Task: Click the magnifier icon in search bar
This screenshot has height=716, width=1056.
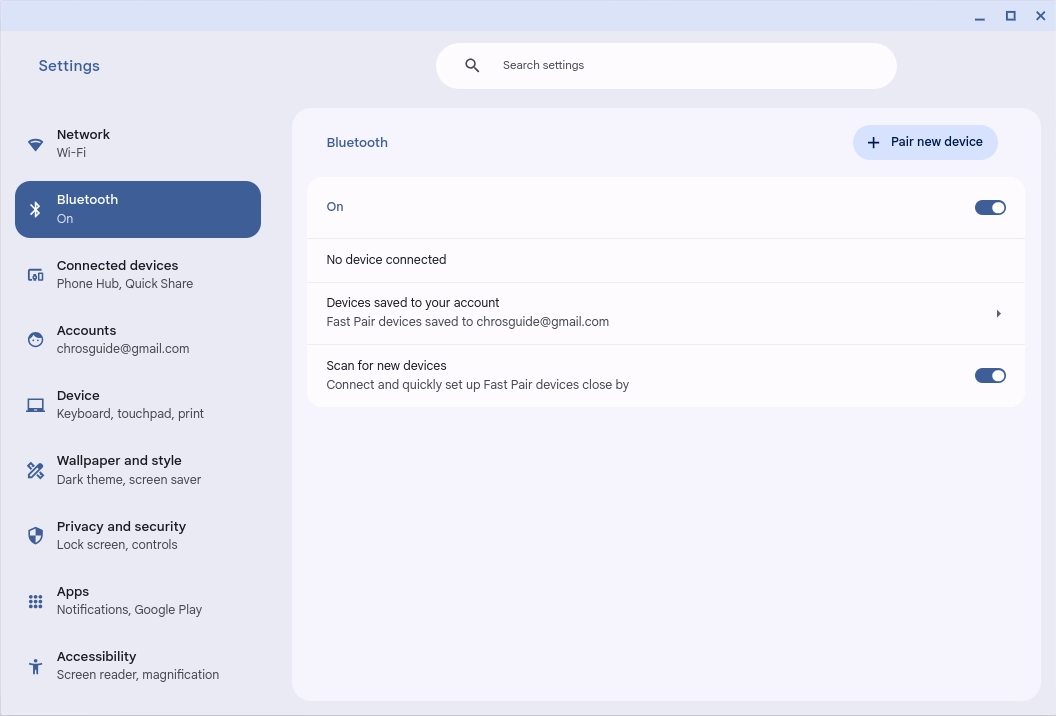Action: pos(473,66)
